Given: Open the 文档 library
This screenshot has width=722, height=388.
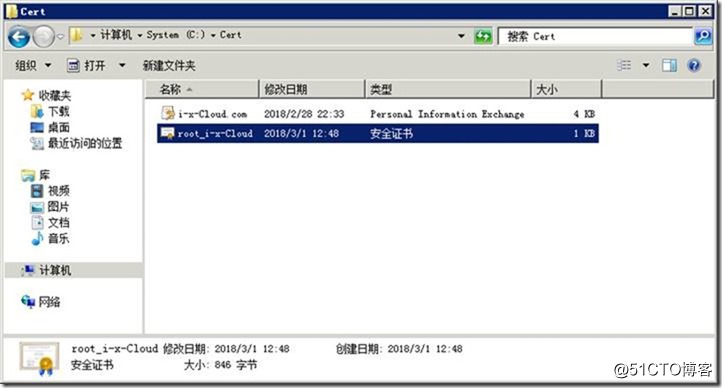Looking at the screenshot, I should (58, 223).
